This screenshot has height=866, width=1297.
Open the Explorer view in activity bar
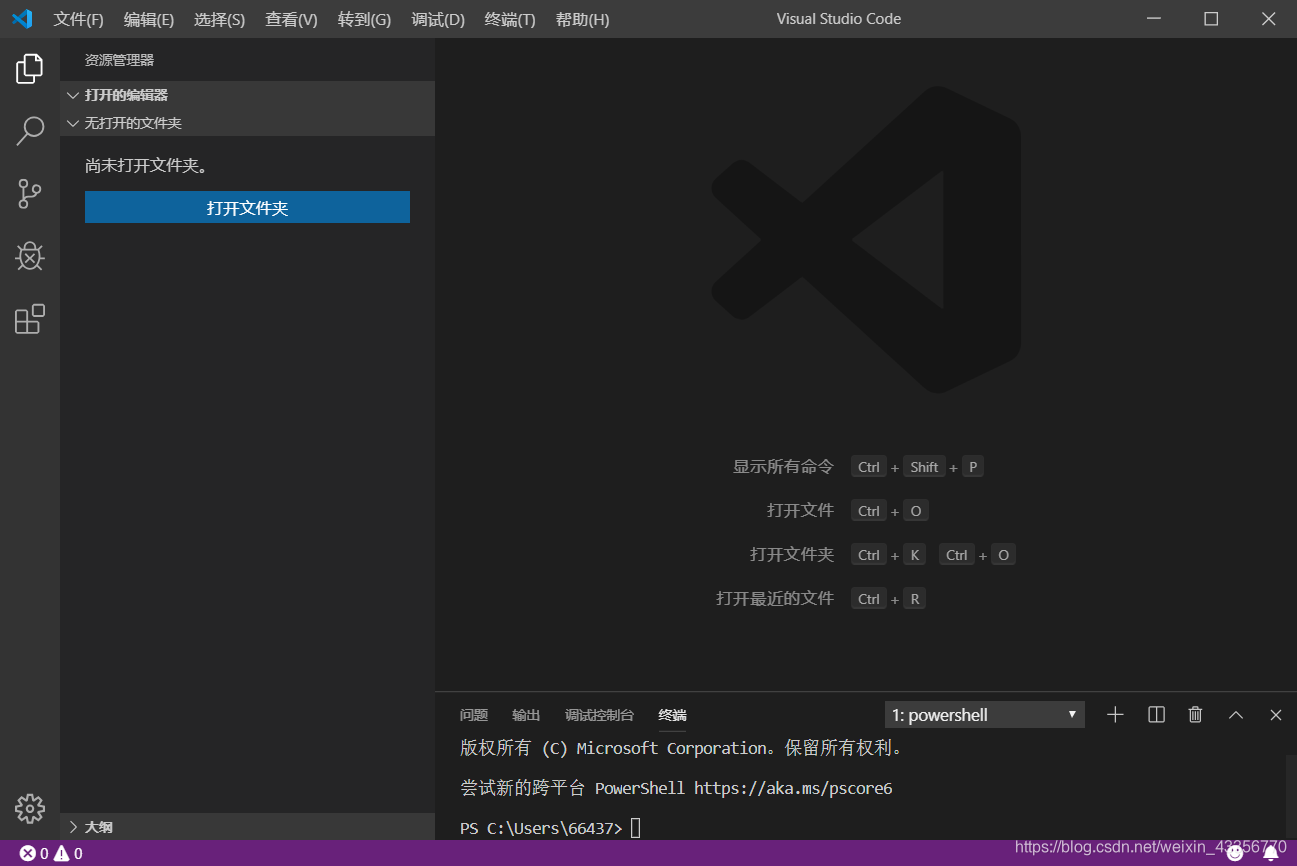30,69
